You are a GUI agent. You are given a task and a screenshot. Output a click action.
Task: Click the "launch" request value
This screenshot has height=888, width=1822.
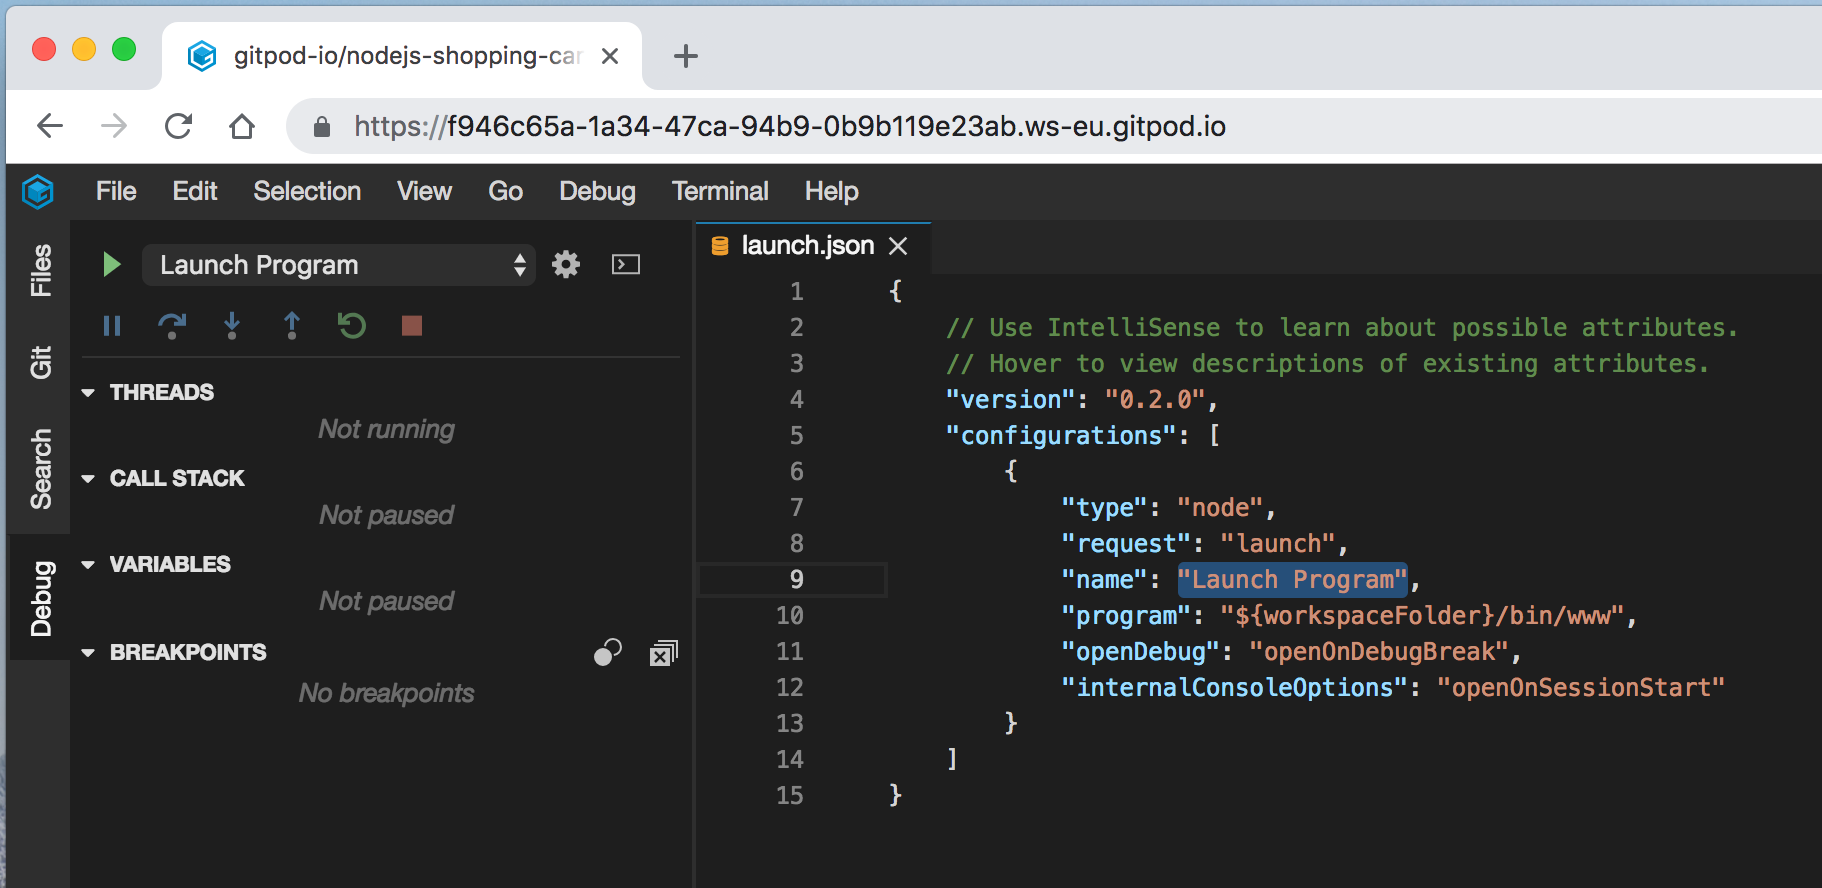pyautogui.click(x=1278, y=544)
